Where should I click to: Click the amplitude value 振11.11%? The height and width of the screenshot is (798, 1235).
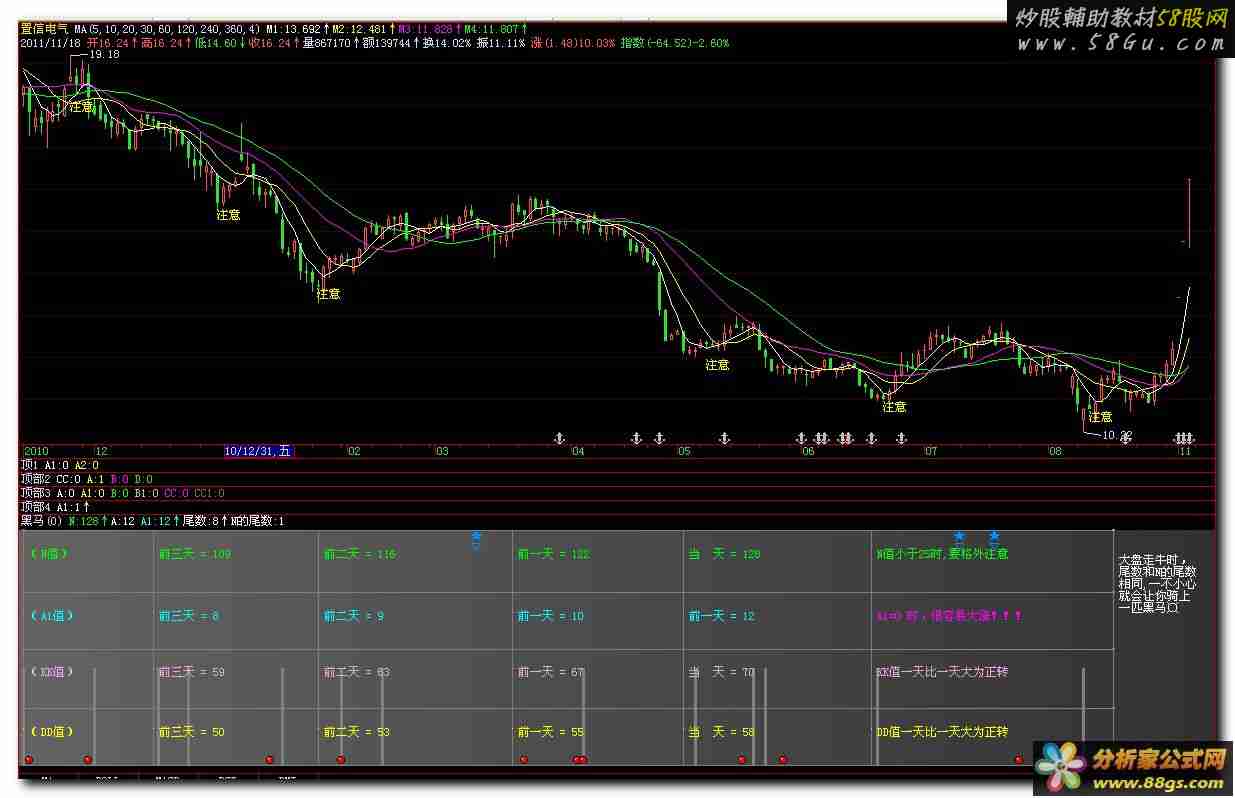(501, 43)
